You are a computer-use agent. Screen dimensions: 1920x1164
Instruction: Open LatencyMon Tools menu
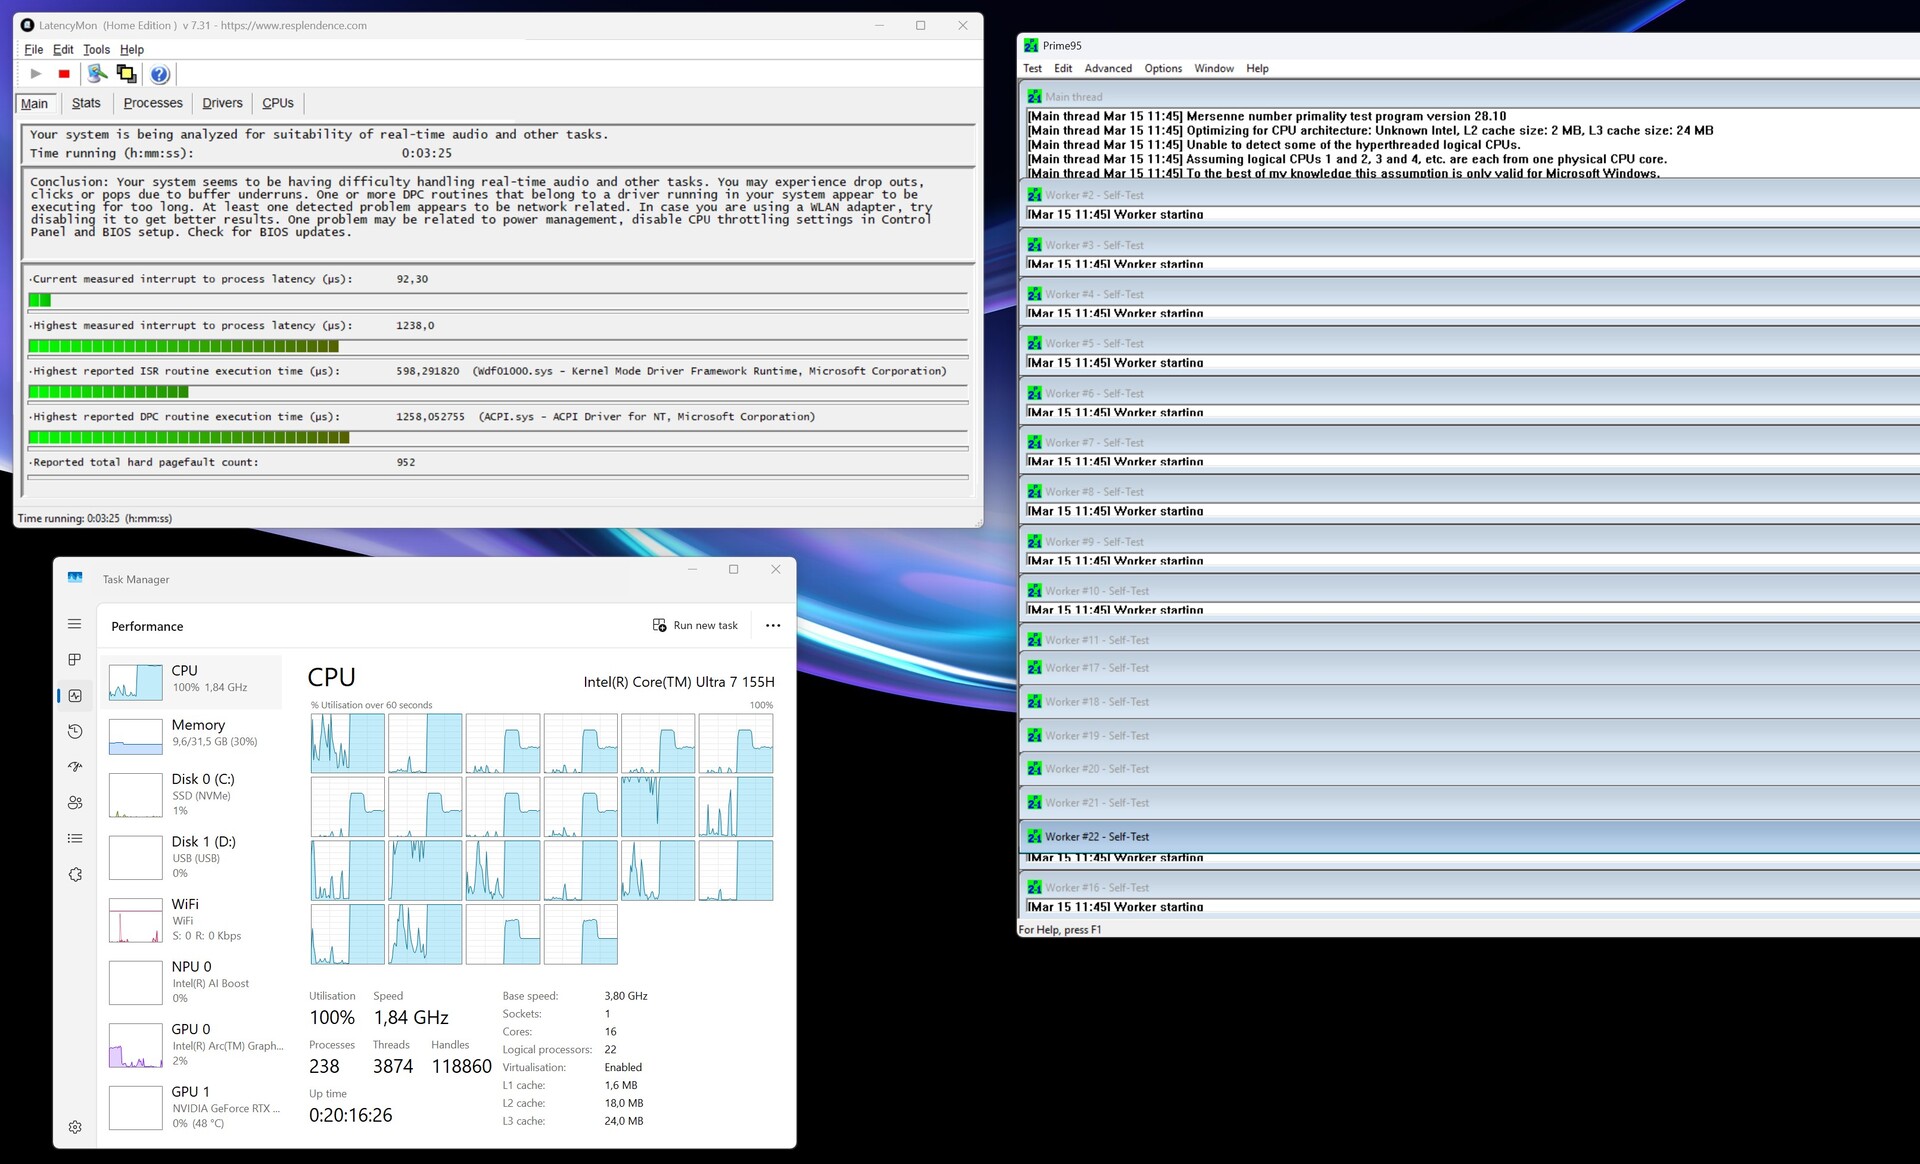[96, 49]
